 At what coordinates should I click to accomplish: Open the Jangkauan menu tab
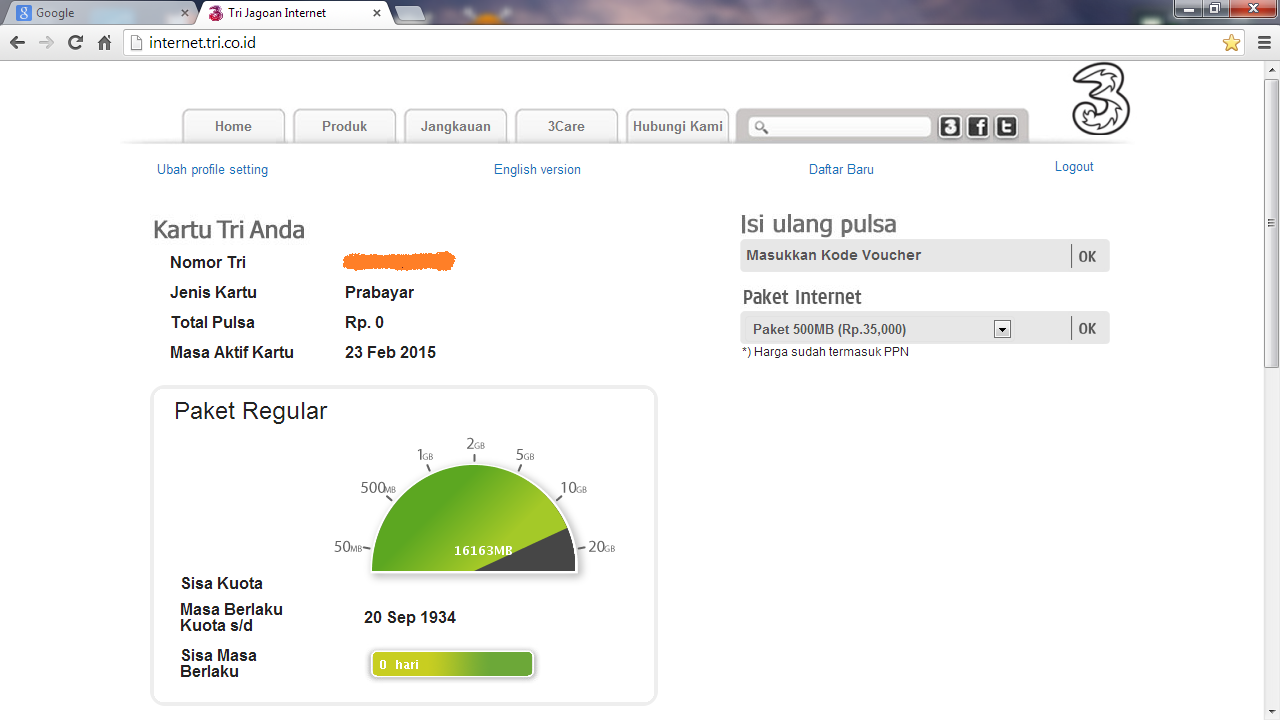(x=455, y=126)
